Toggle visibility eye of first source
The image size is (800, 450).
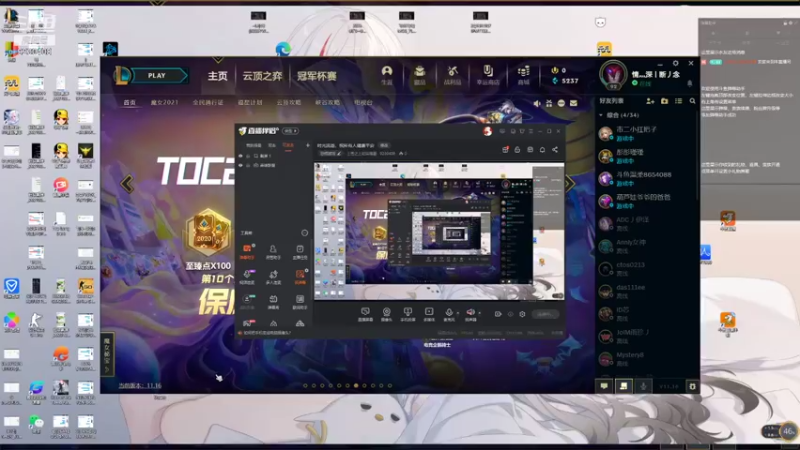241,156
